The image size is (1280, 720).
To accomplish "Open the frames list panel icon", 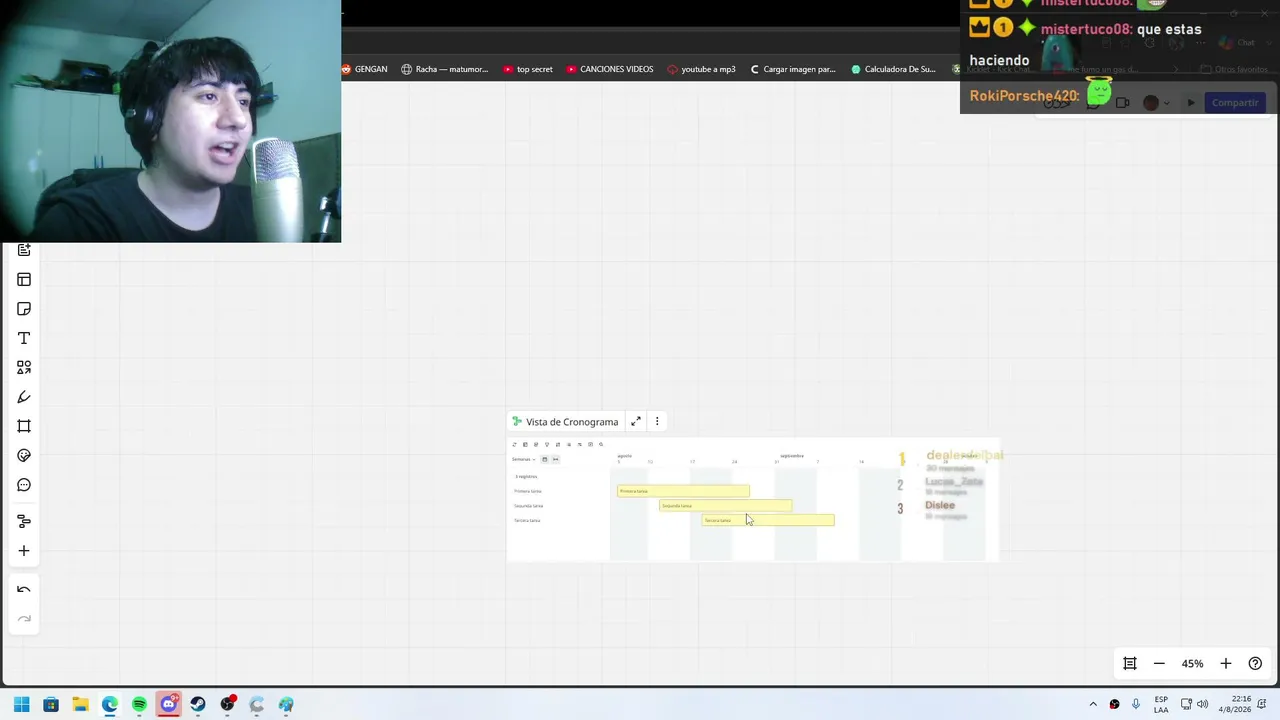I will [x=1130, y=664].
